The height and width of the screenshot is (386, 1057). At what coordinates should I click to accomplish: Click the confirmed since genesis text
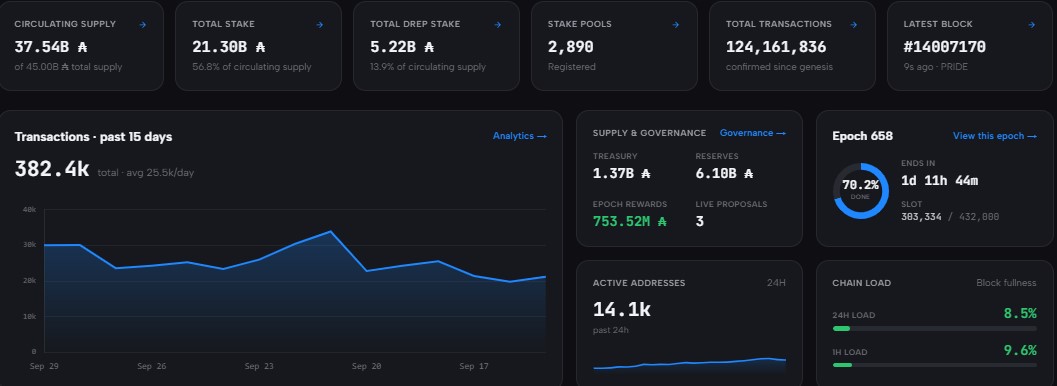tap(779, 67)
